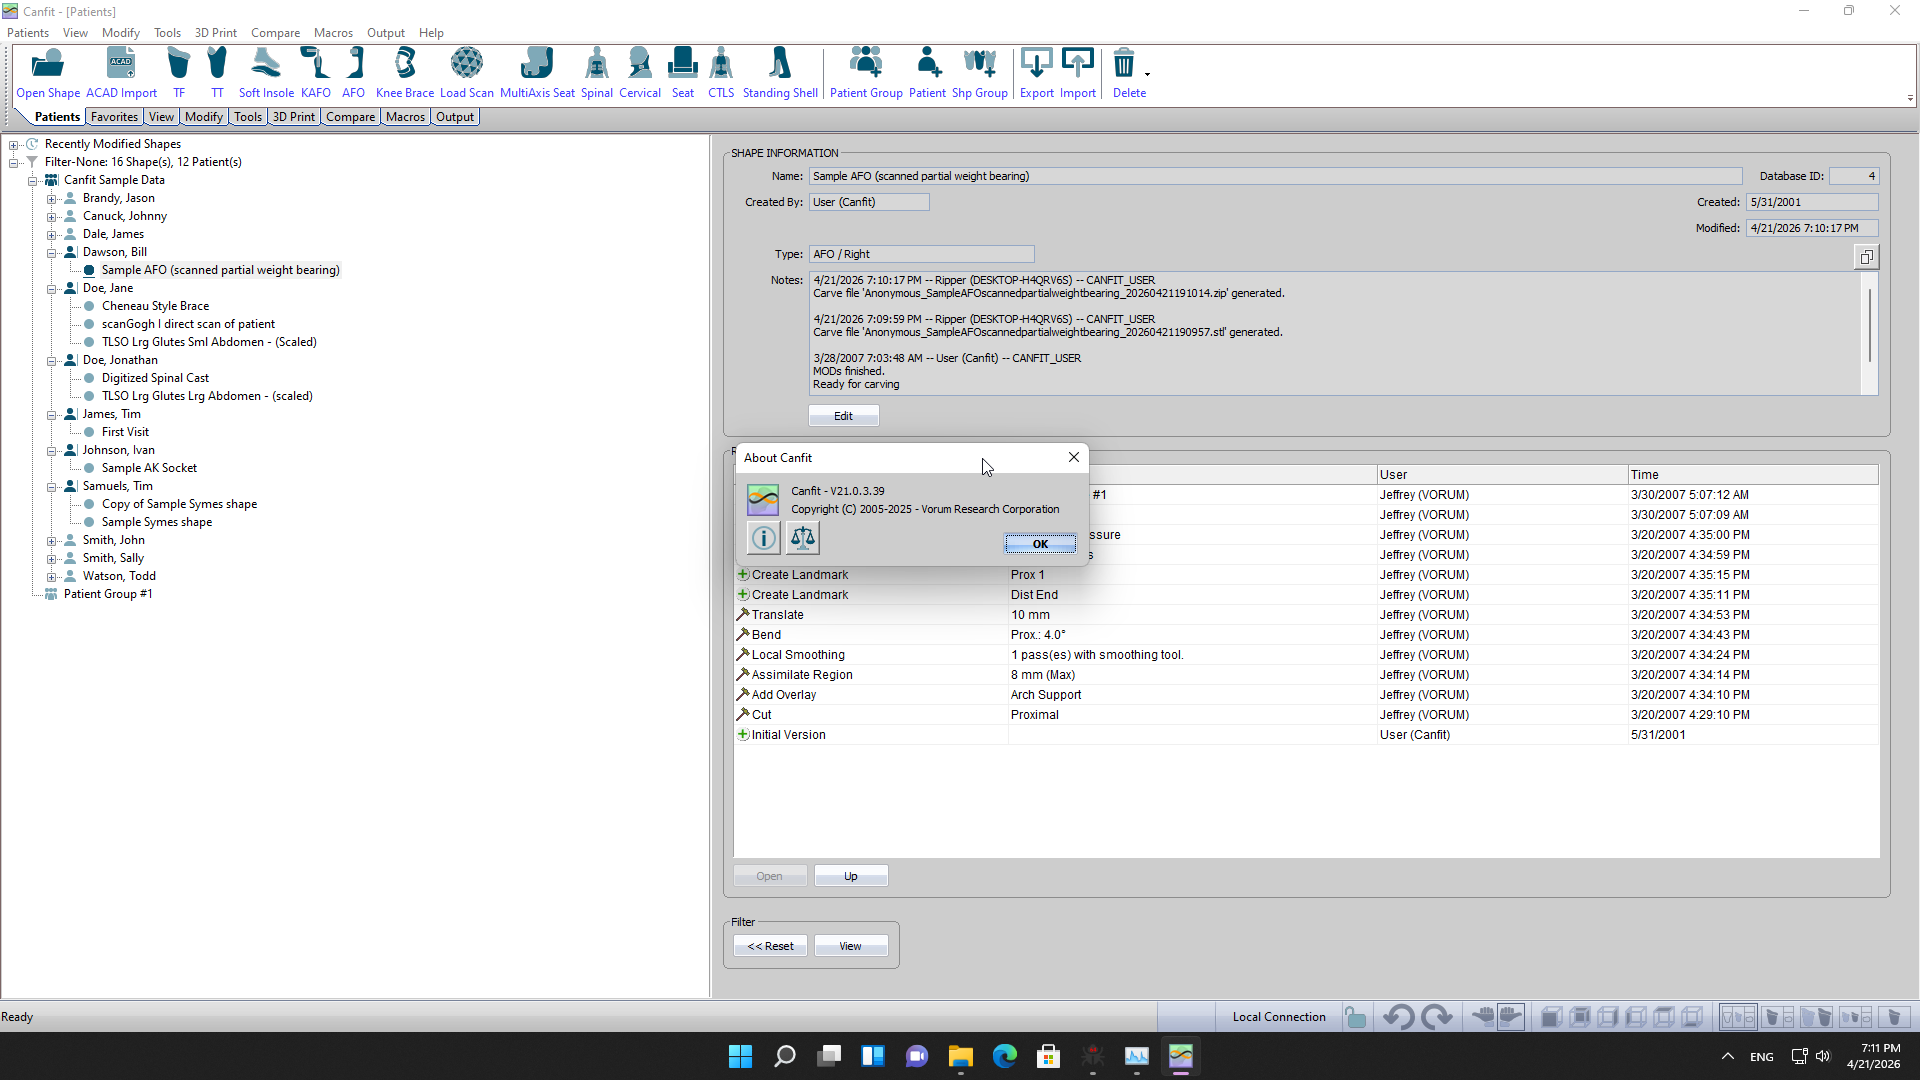Click the View button in Filter box
This screenshot has width=1920, height=1080.
click(850, 946)
